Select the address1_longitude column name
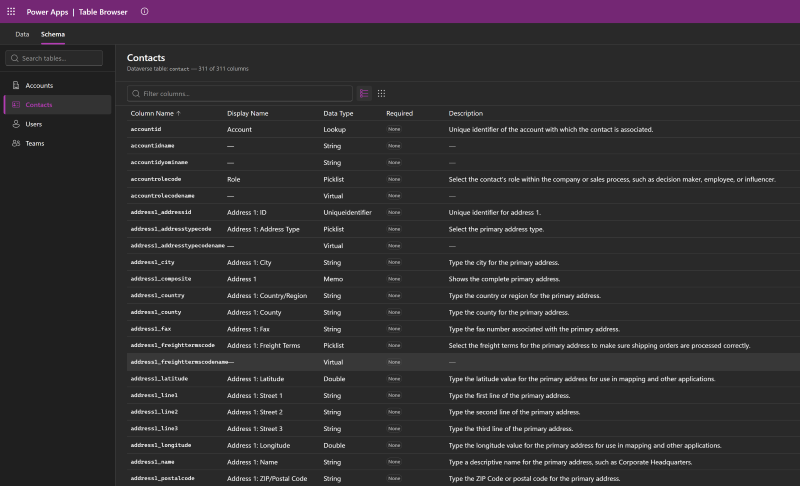800x486 pixels. (x=161, y=445)
